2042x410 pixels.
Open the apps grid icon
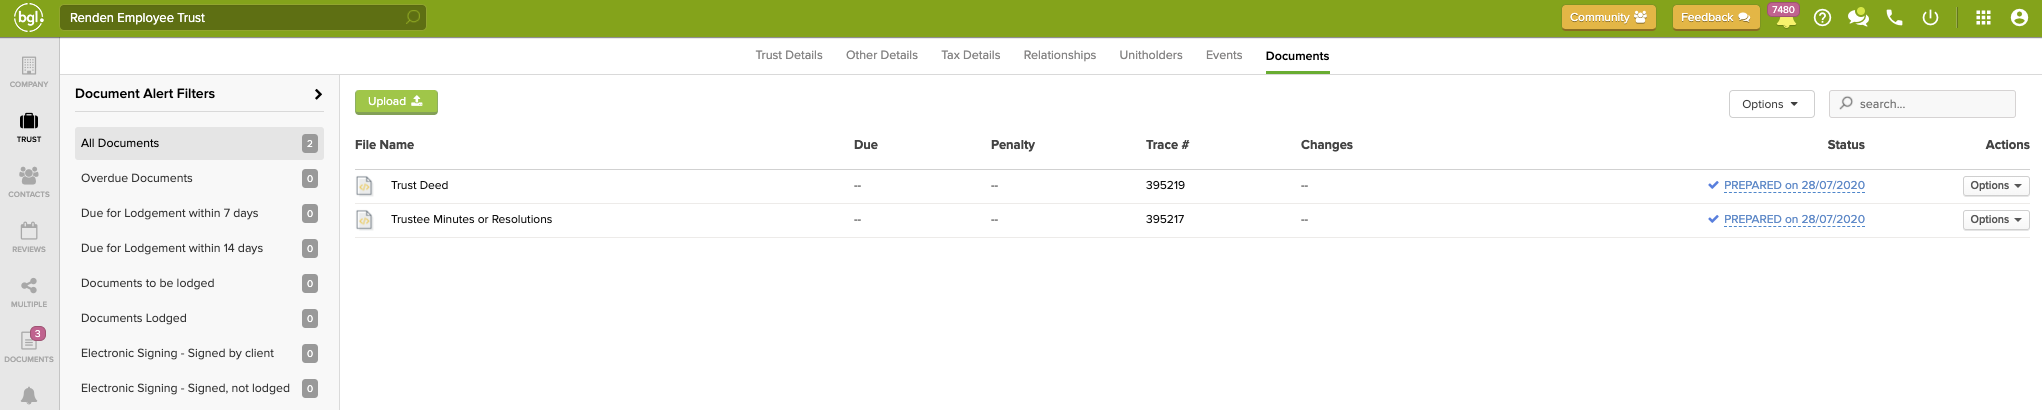[1983, 18]
